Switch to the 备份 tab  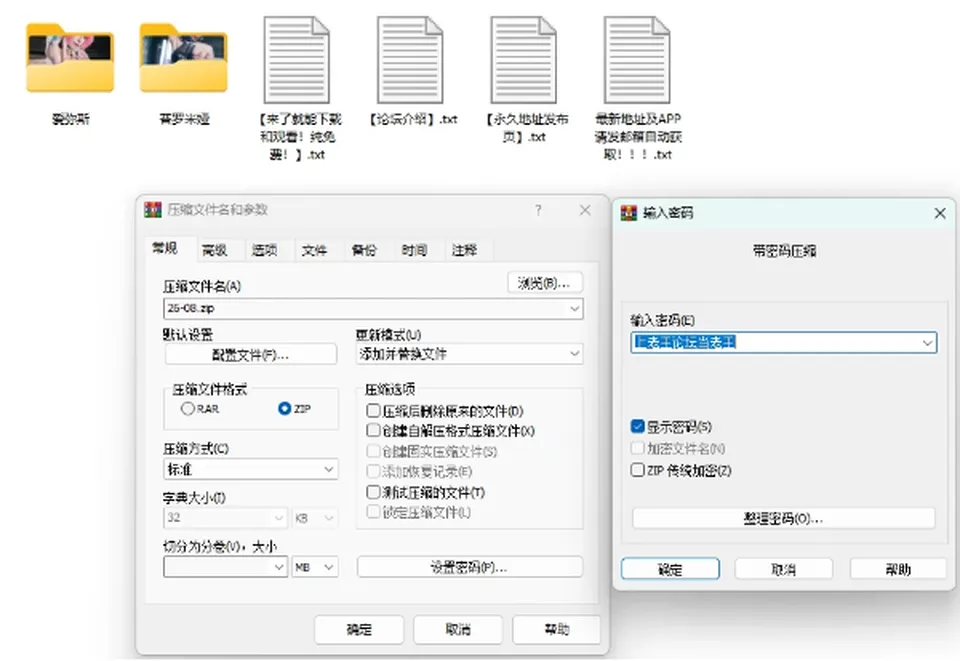click(364, 250)
